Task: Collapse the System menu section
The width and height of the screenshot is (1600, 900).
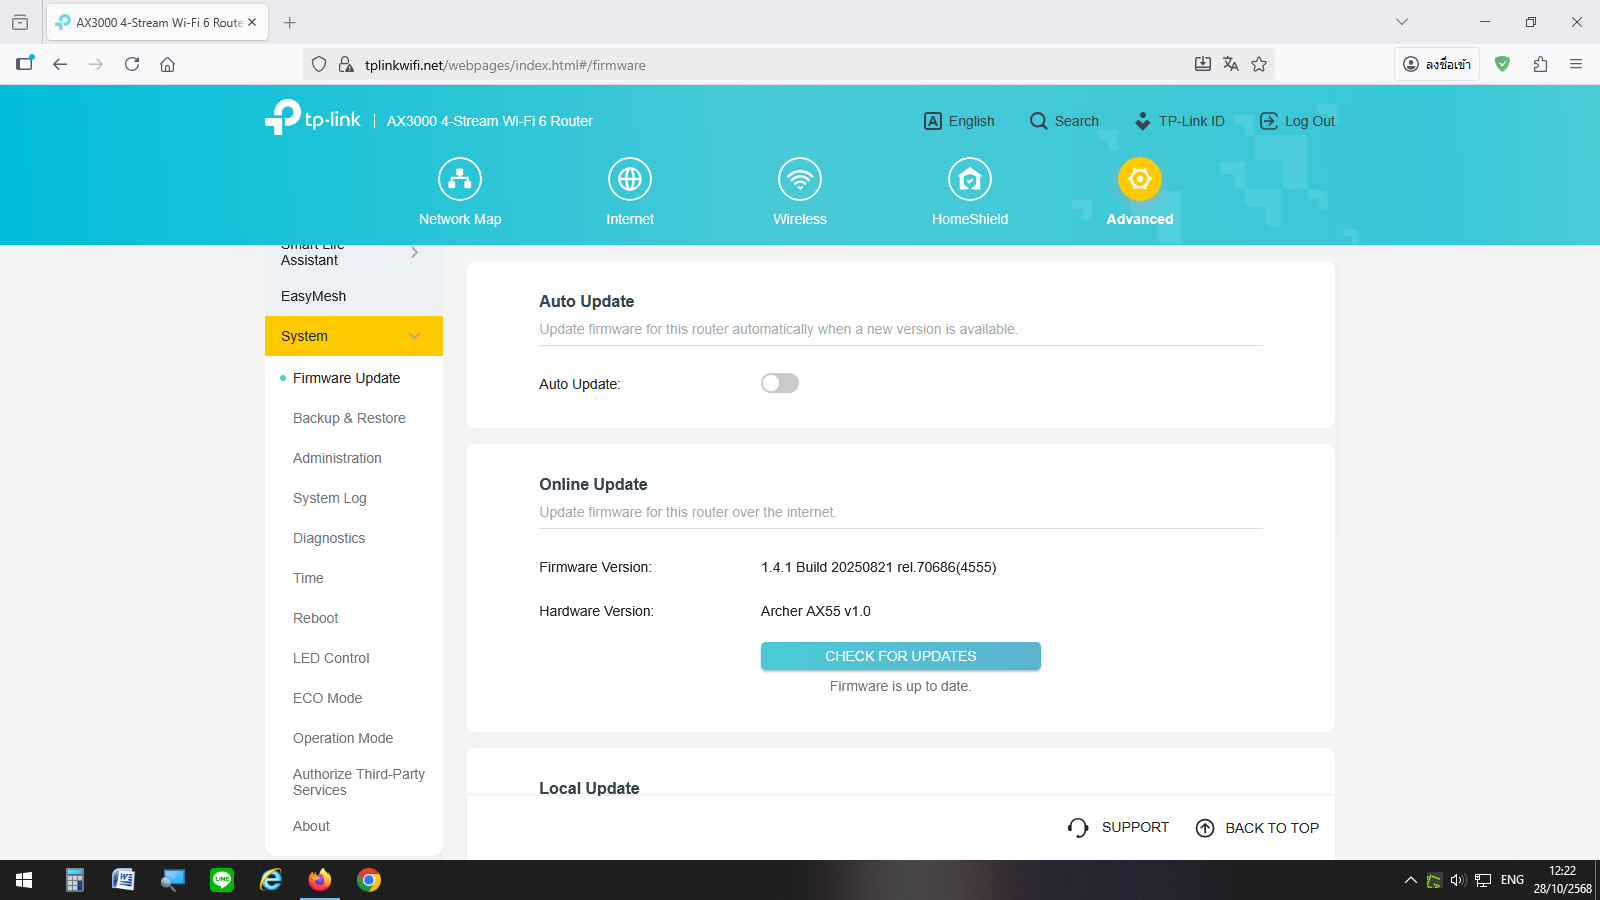Action: (415, 336)
